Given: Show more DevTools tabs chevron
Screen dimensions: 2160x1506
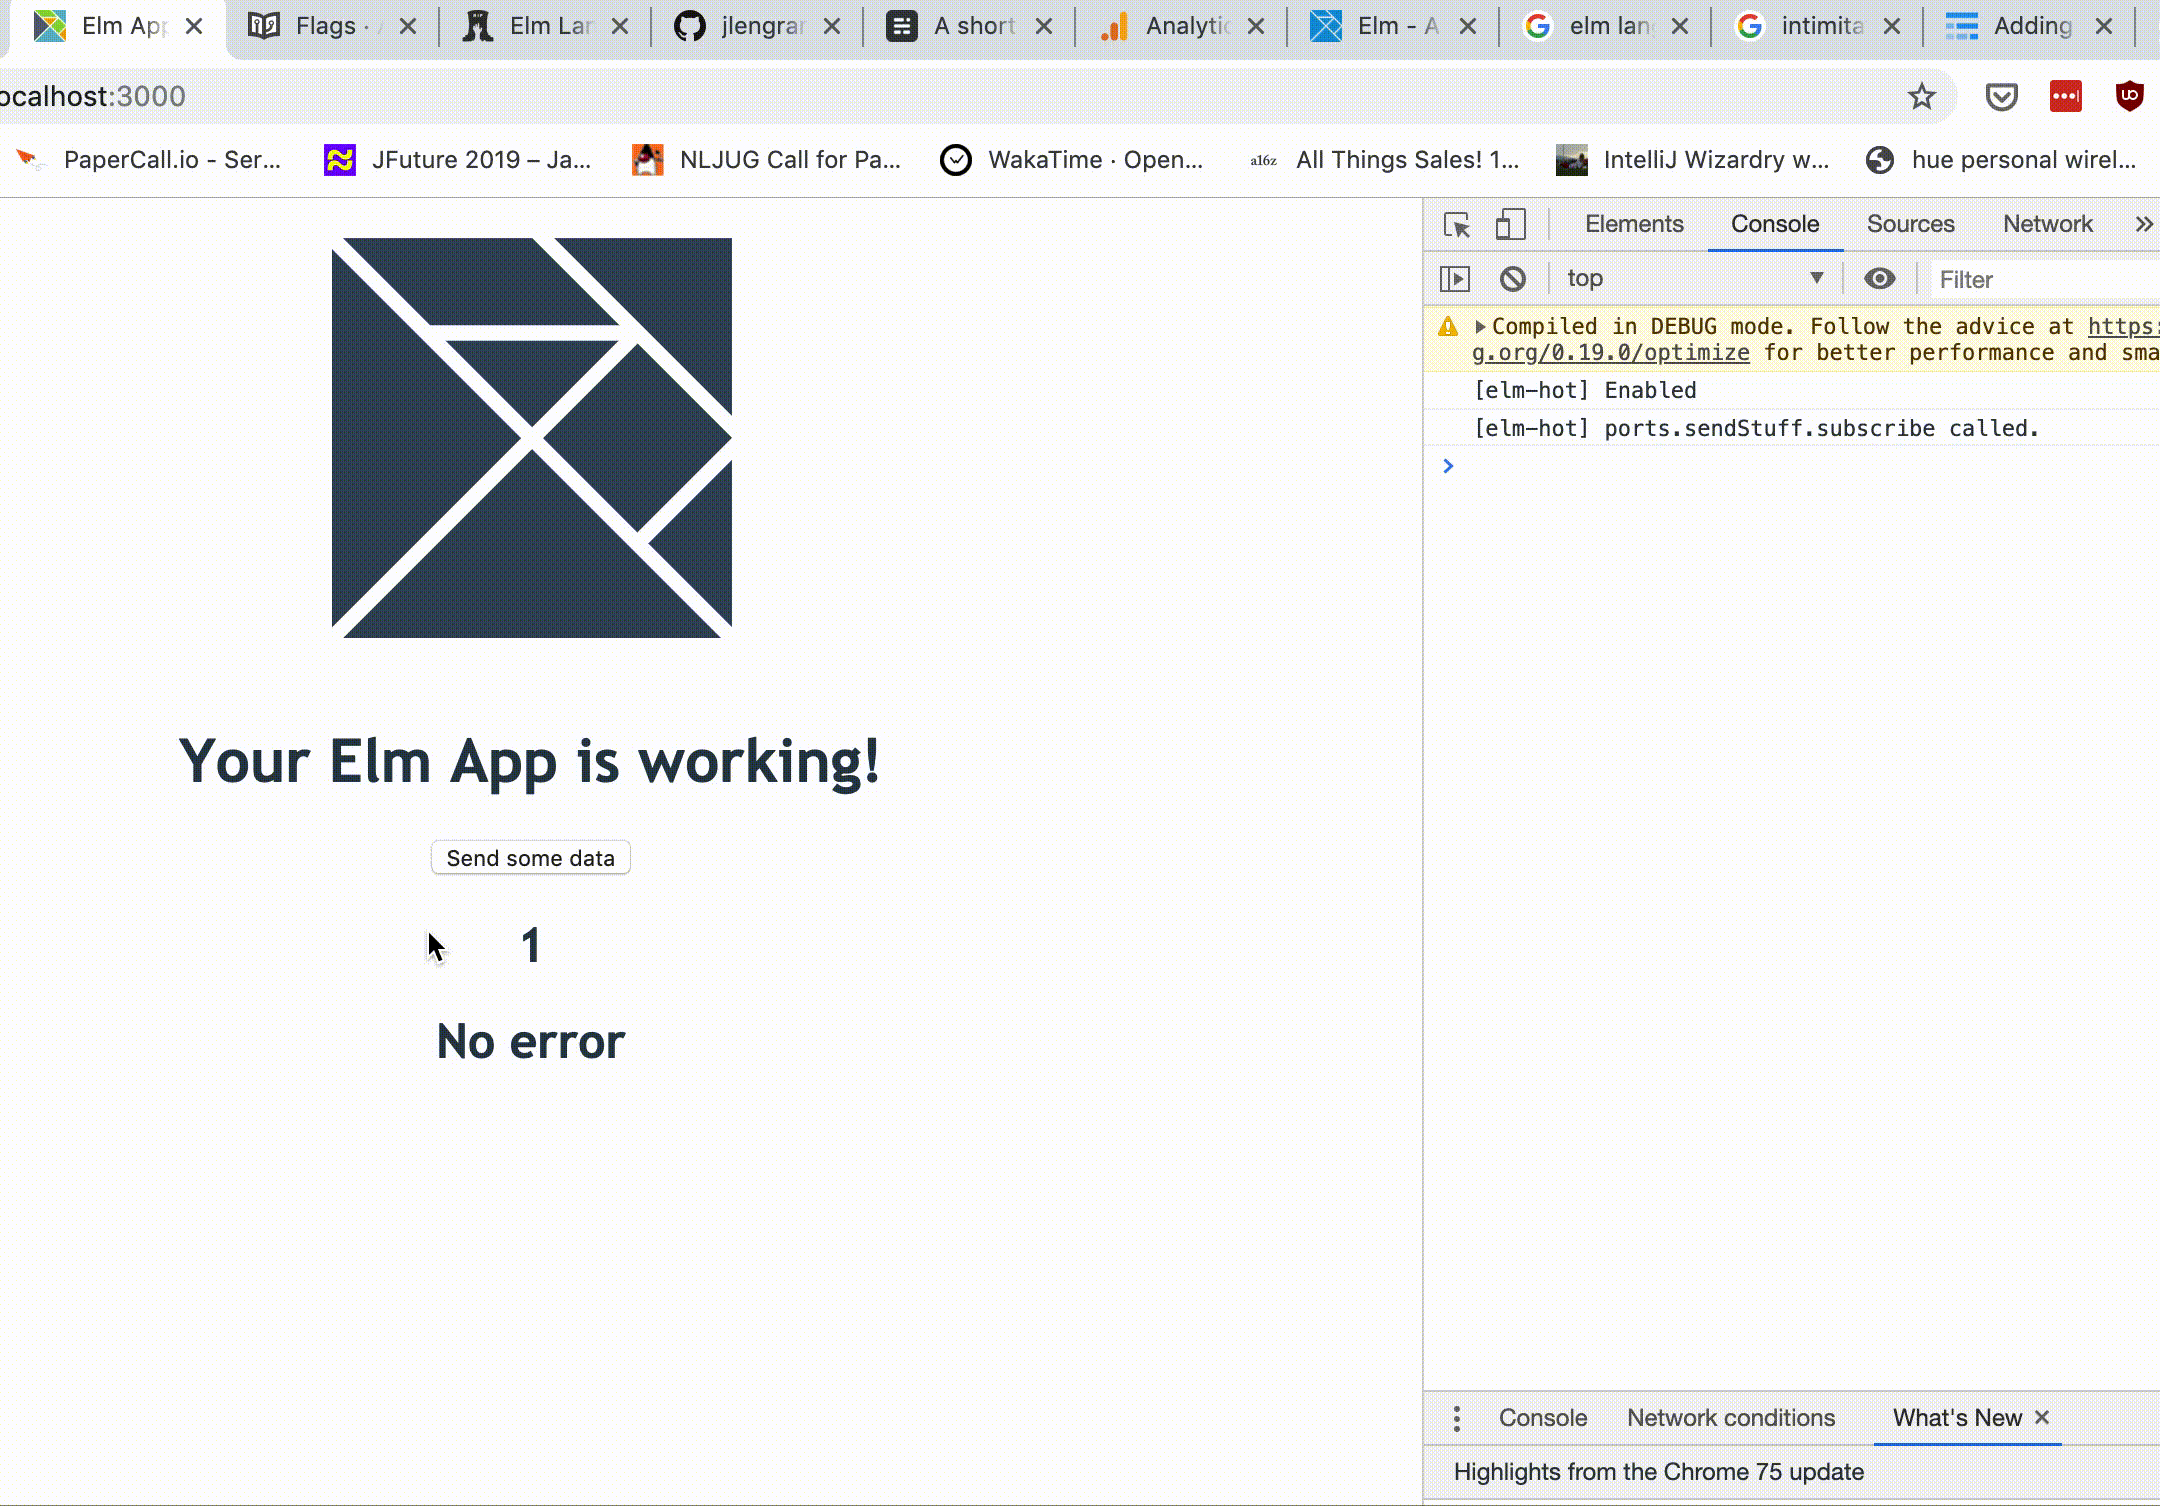Looking at the screenshot, I should pos(2143,224).
